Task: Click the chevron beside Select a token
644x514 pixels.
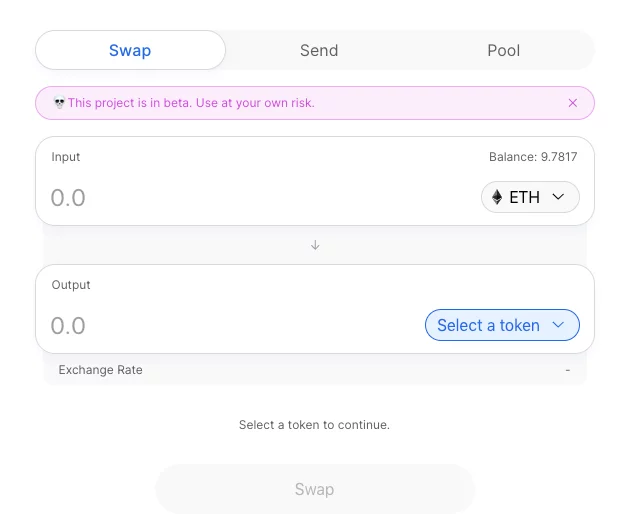Action: (559, 325)
